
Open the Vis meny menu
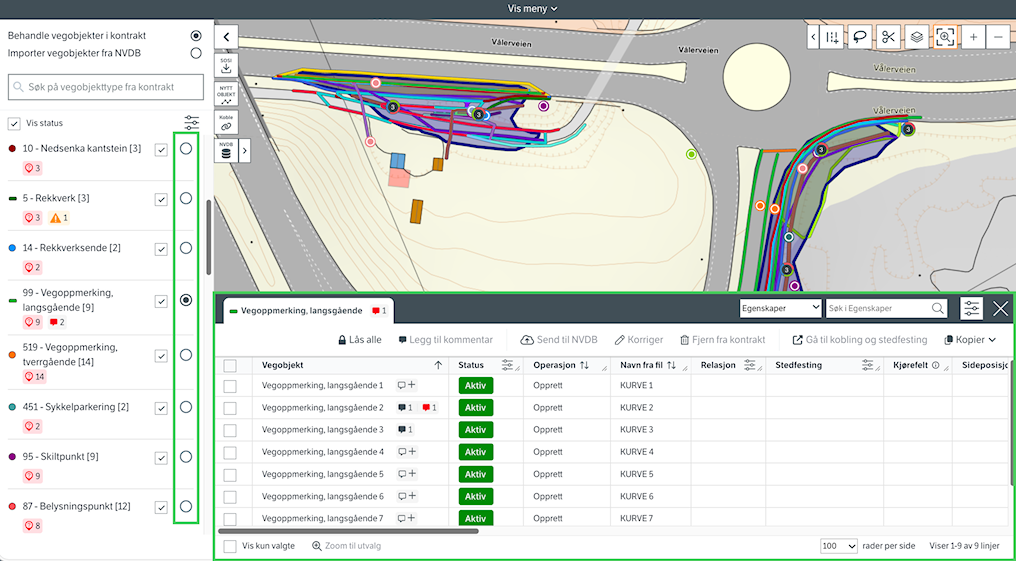(x=532, y=8)
